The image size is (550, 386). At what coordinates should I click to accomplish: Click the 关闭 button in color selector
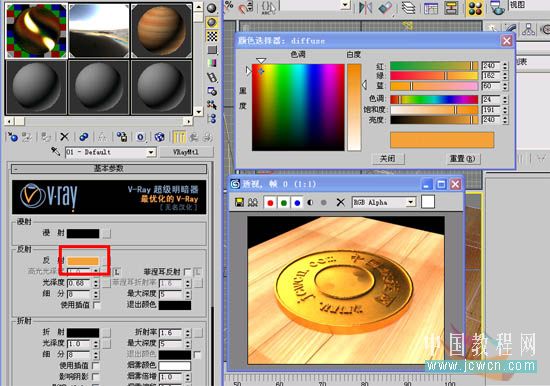click(388, 159)
